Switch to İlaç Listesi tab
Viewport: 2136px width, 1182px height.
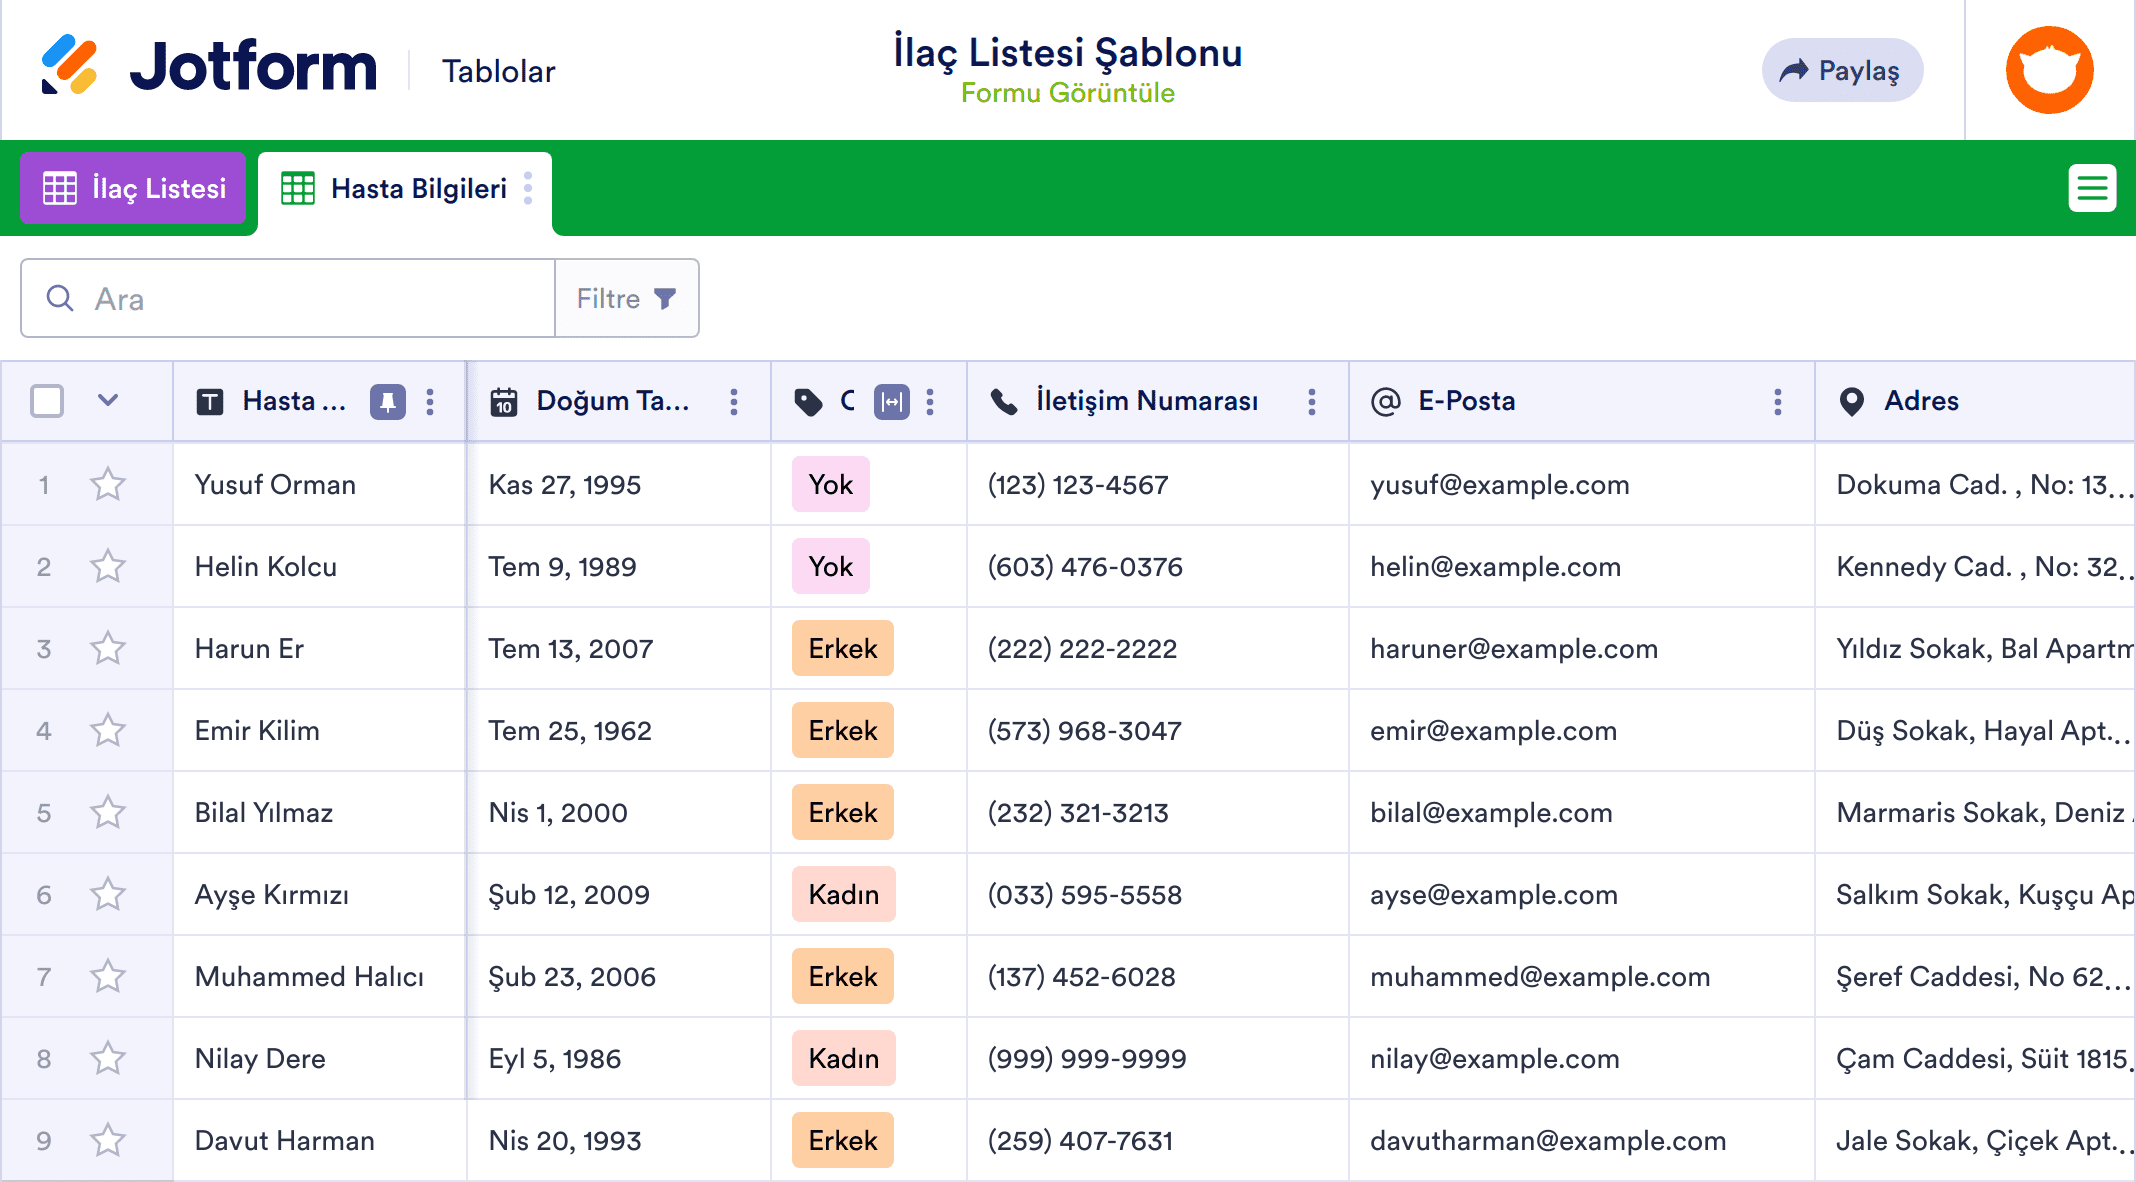click(133, 188)
